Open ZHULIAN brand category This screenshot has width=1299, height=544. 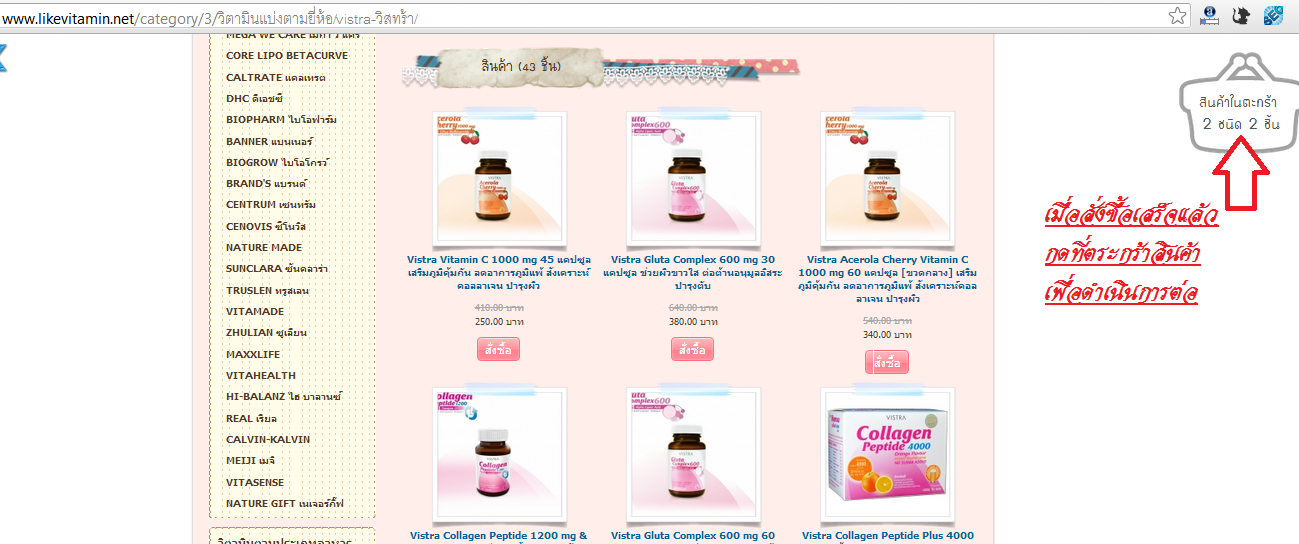click(266, 332)
